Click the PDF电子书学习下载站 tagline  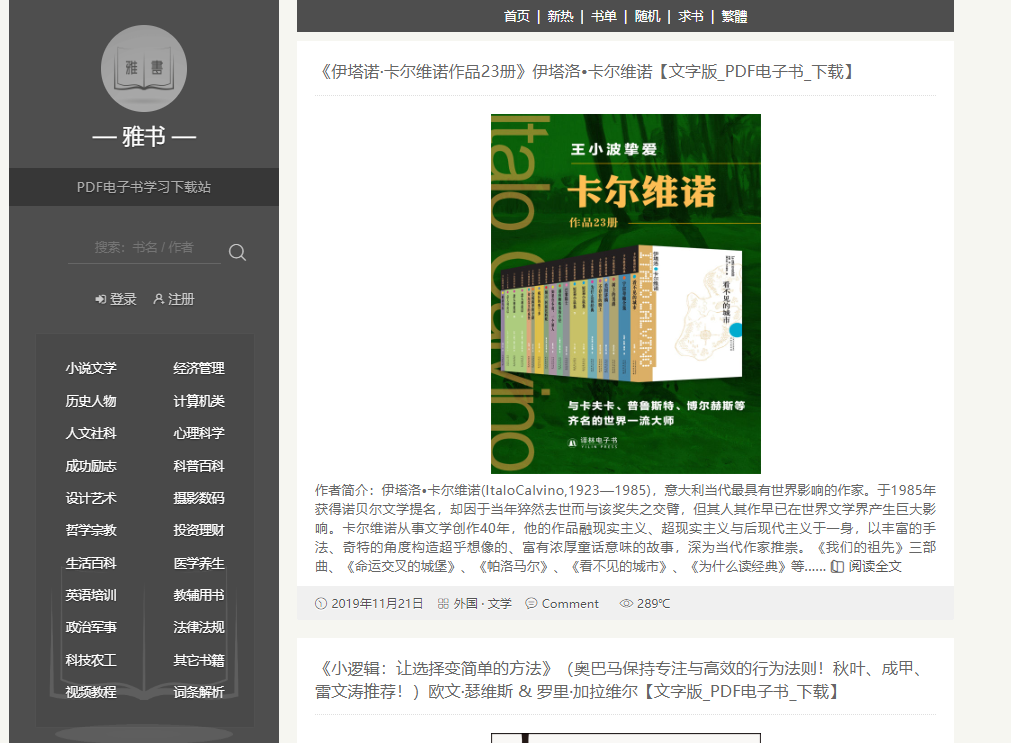point(144,187)
